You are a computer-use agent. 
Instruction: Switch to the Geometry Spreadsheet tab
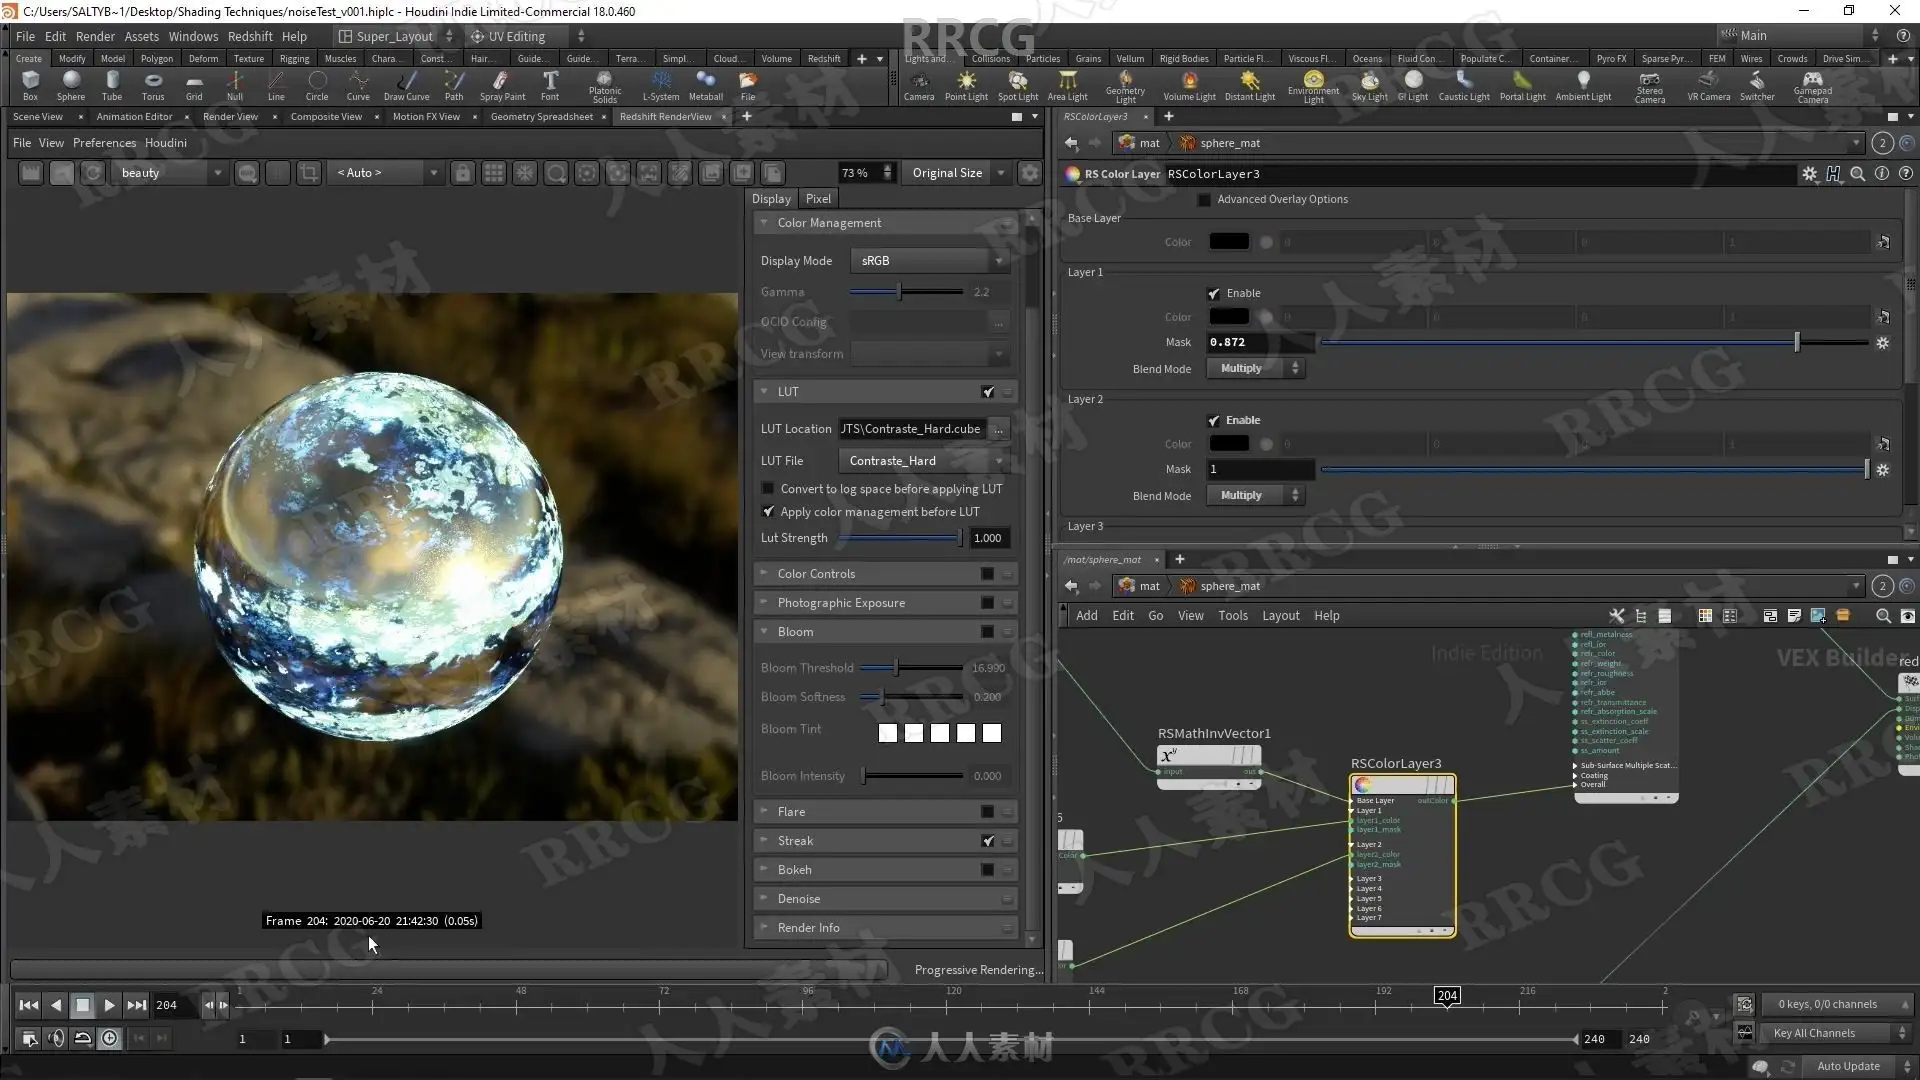point(541,117)
